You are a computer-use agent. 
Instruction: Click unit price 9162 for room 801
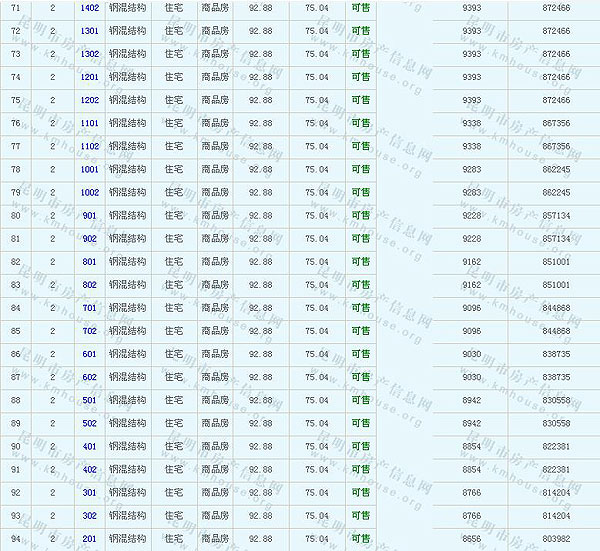point(472,262)
